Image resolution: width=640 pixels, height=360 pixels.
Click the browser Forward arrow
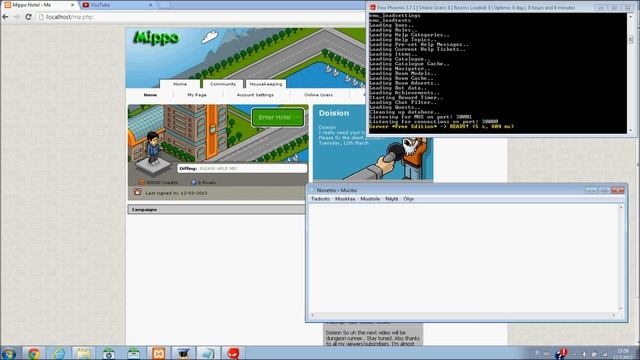pos(17,17)
